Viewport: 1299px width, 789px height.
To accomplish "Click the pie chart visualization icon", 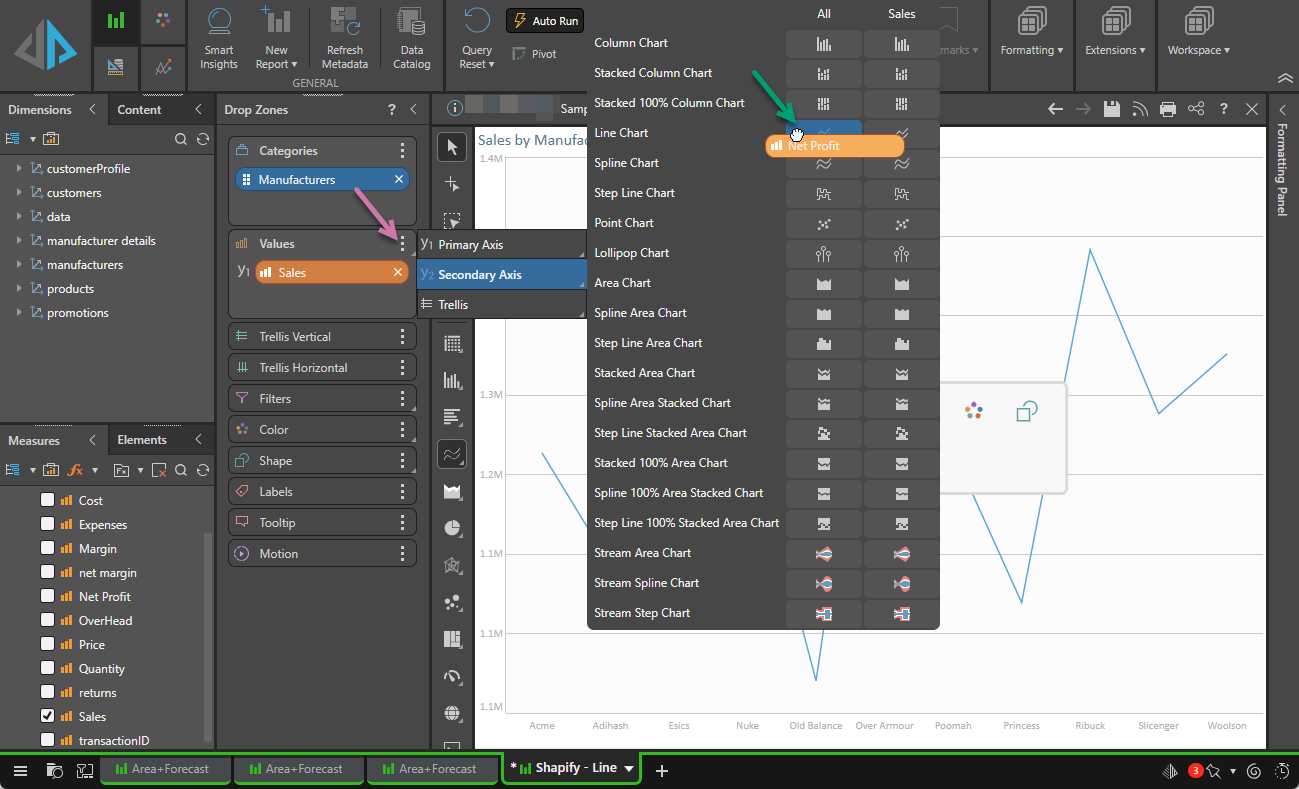I will coord(453,528).
